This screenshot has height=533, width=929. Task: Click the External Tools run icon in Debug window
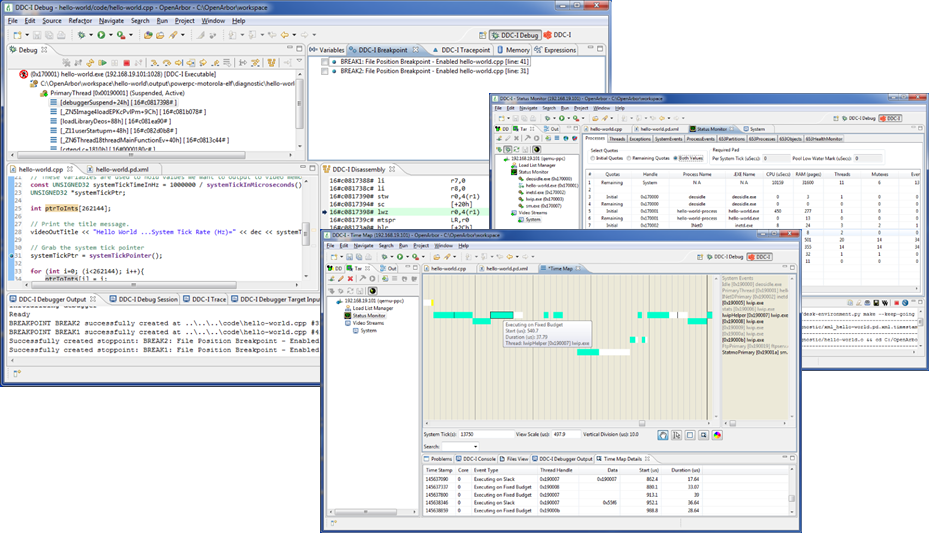pyautogui.click(x=120, y=35)
